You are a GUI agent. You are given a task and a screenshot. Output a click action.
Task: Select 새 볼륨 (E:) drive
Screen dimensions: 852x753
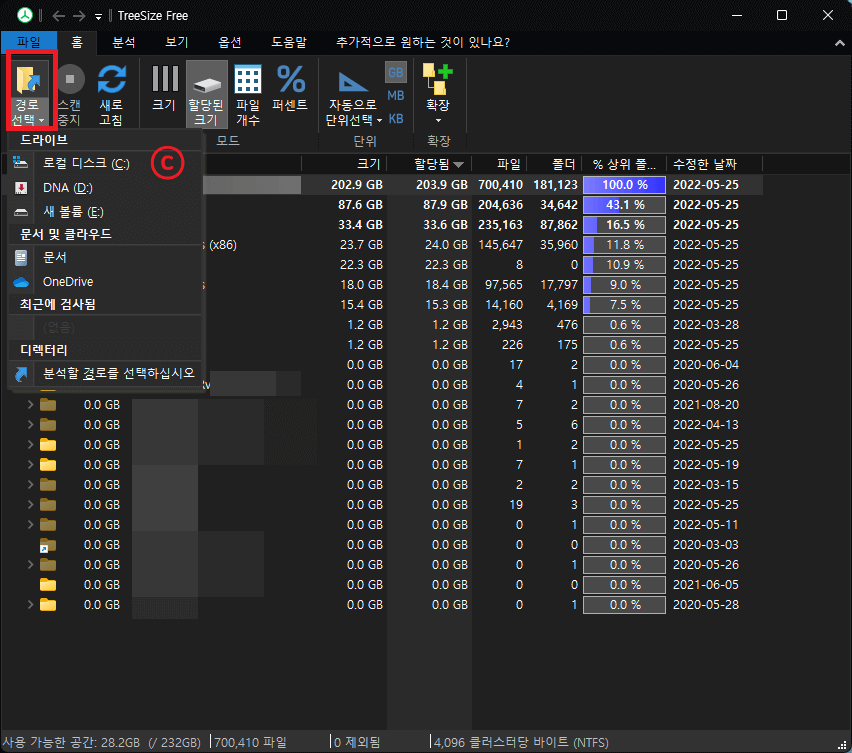click(104, 212)
